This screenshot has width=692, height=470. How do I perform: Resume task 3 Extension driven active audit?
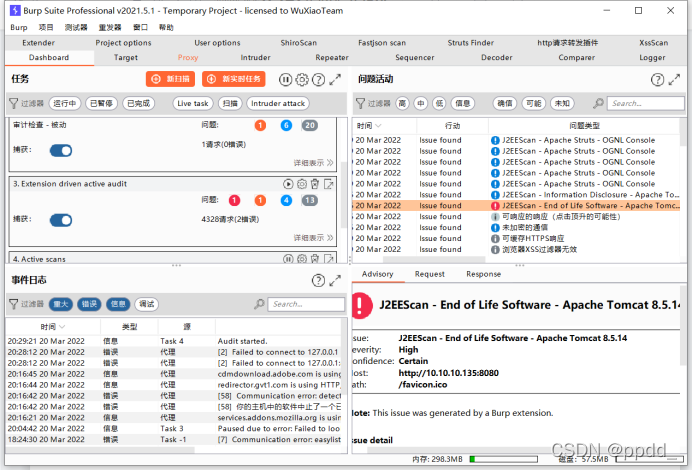click(x=288, y=184)
